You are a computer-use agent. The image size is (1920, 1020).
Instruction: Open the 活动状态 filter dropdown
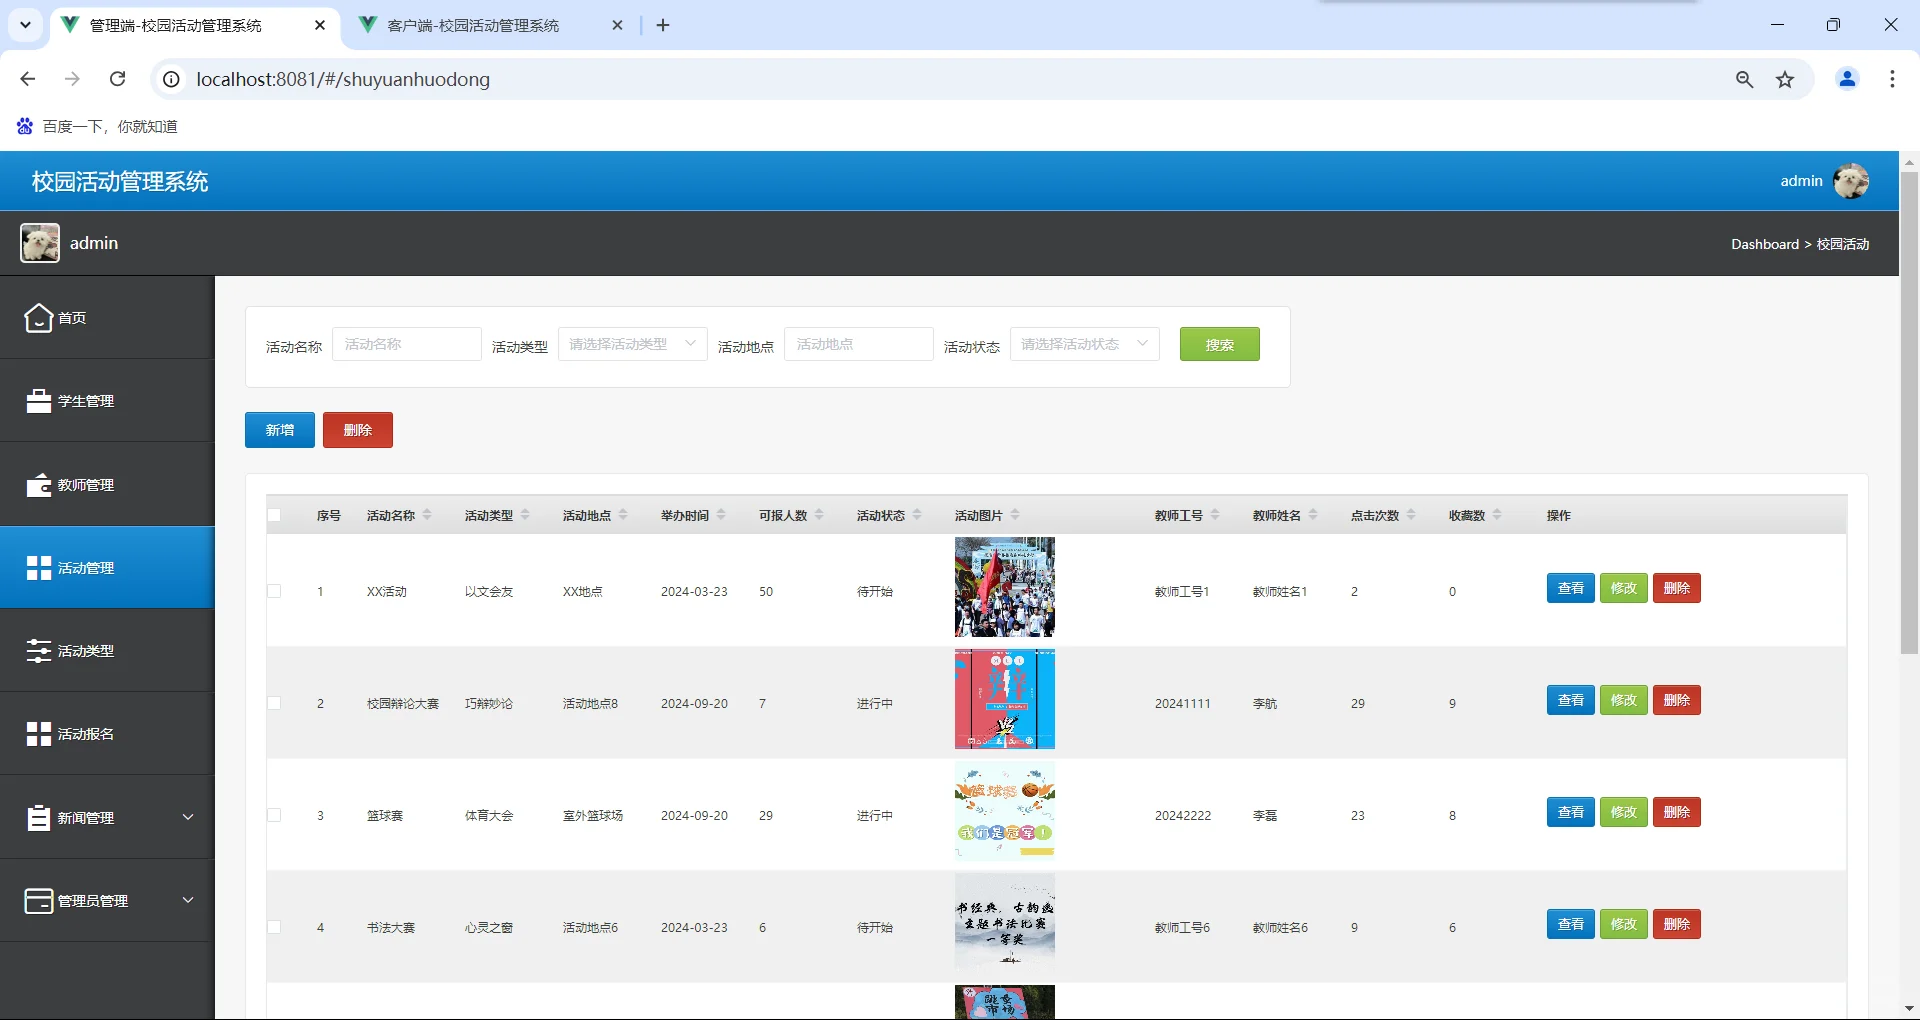(x=1085, y=344)
